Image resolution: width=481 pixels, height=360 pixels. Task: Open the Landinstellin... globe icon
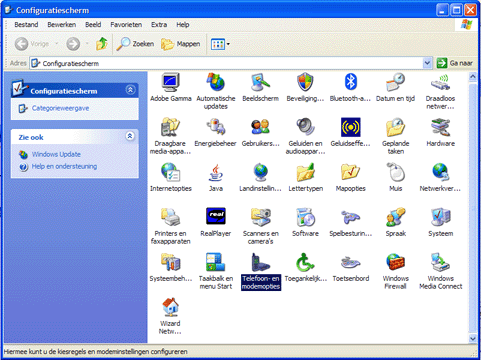(261, 172)
